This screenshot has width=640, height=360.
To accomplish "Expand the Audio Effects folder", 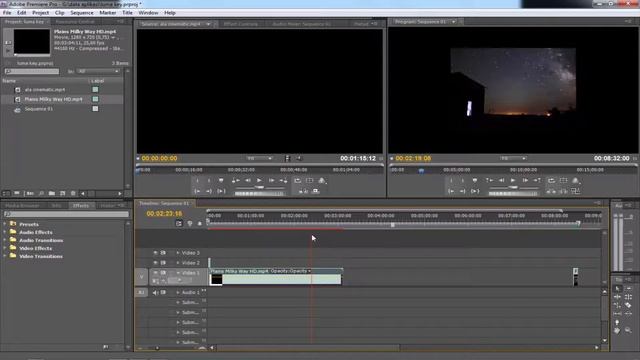I will point(5,232).
